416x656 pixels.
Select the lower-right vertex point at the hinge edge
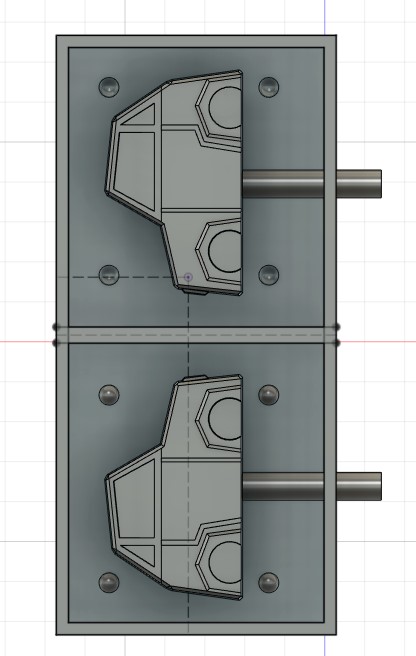(x=338, y=343)
